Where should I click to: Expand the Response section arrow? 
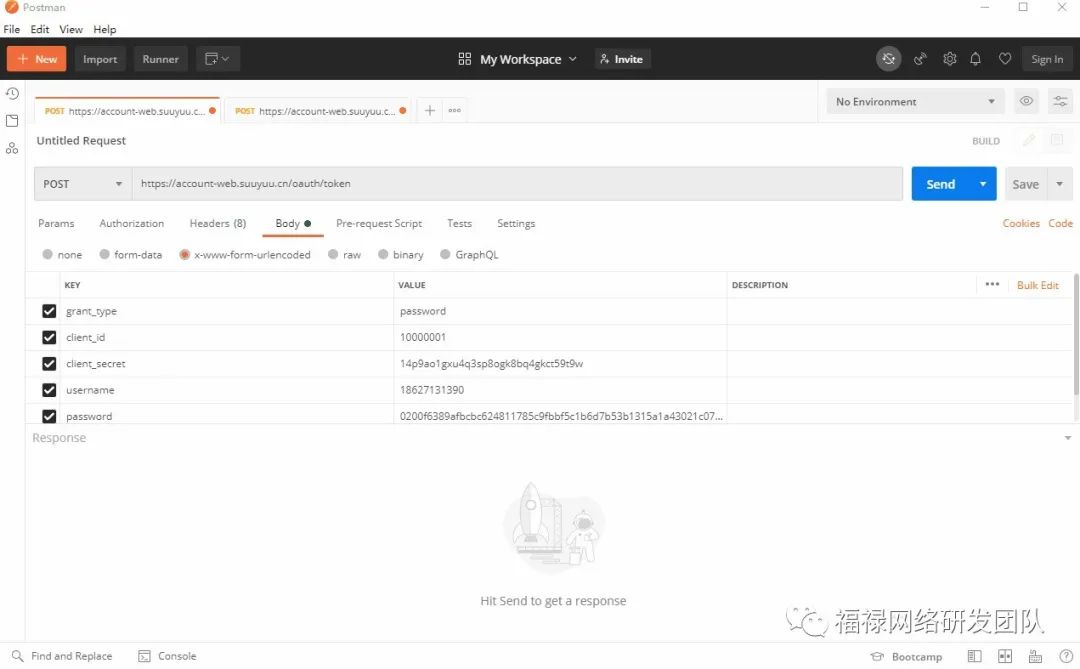(x=1068, y=438)
